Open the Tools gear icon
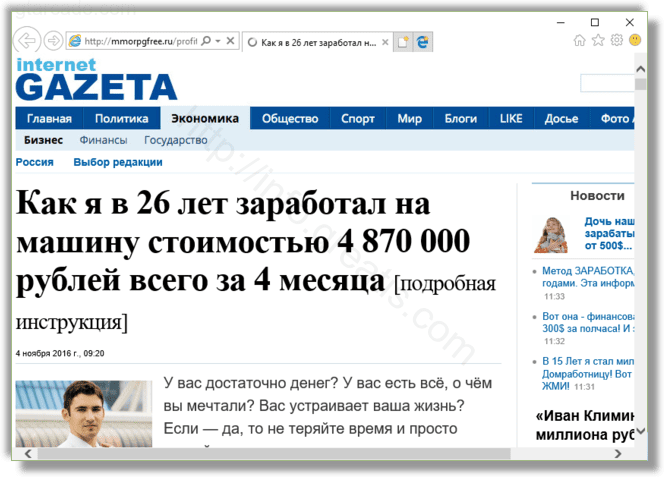 [616, 40]
